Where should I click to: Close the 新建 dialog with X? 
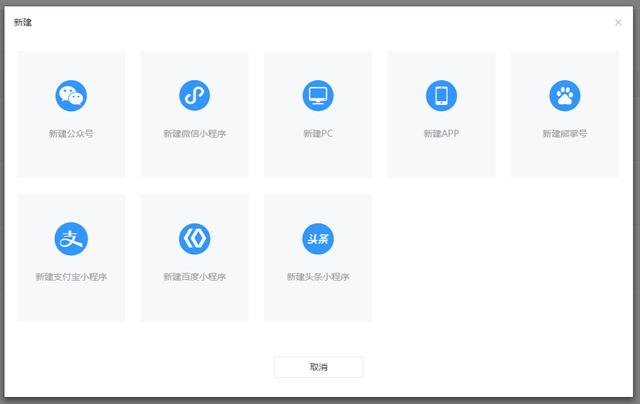618,22
